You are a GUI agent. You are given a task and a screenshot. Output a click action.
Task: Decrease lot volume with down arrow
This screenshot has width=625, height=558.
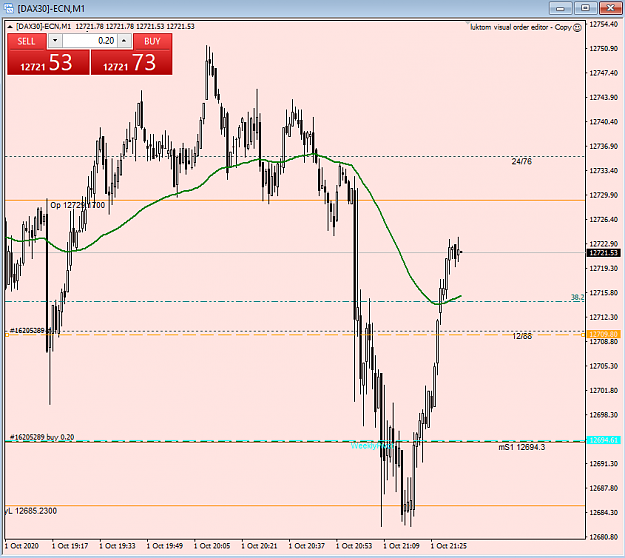pyautogui.click(x=55, y=41)
